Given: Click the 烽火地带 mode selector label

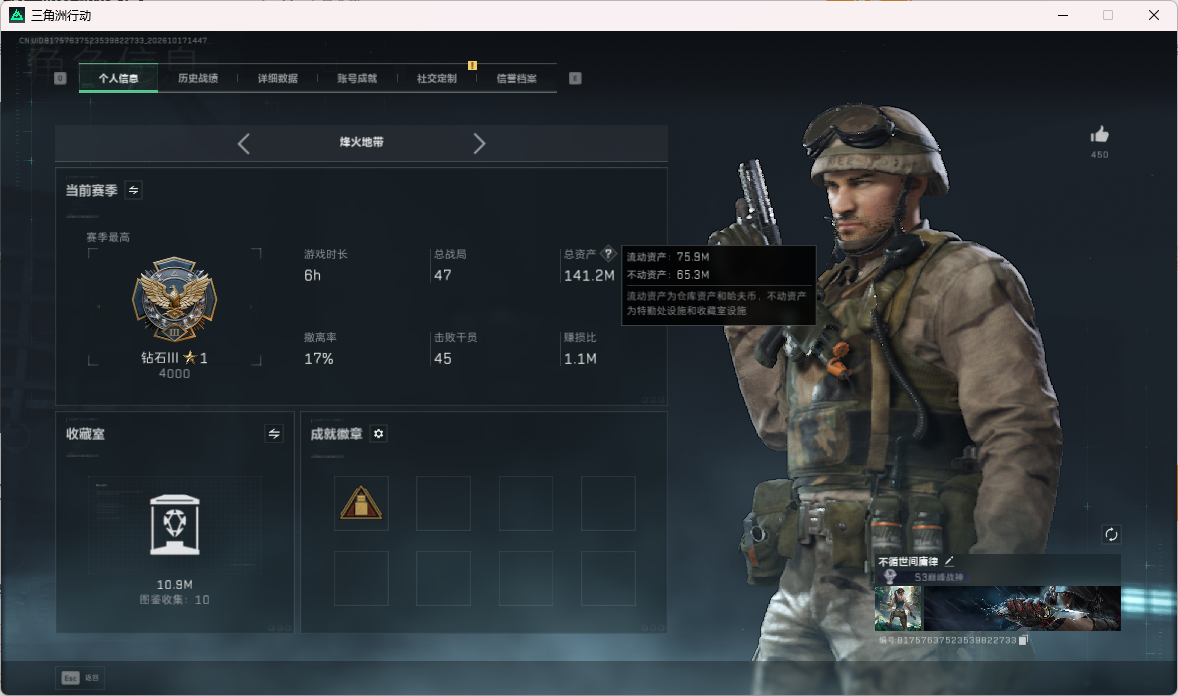Looking at the screenshot, I should point(361,142).
